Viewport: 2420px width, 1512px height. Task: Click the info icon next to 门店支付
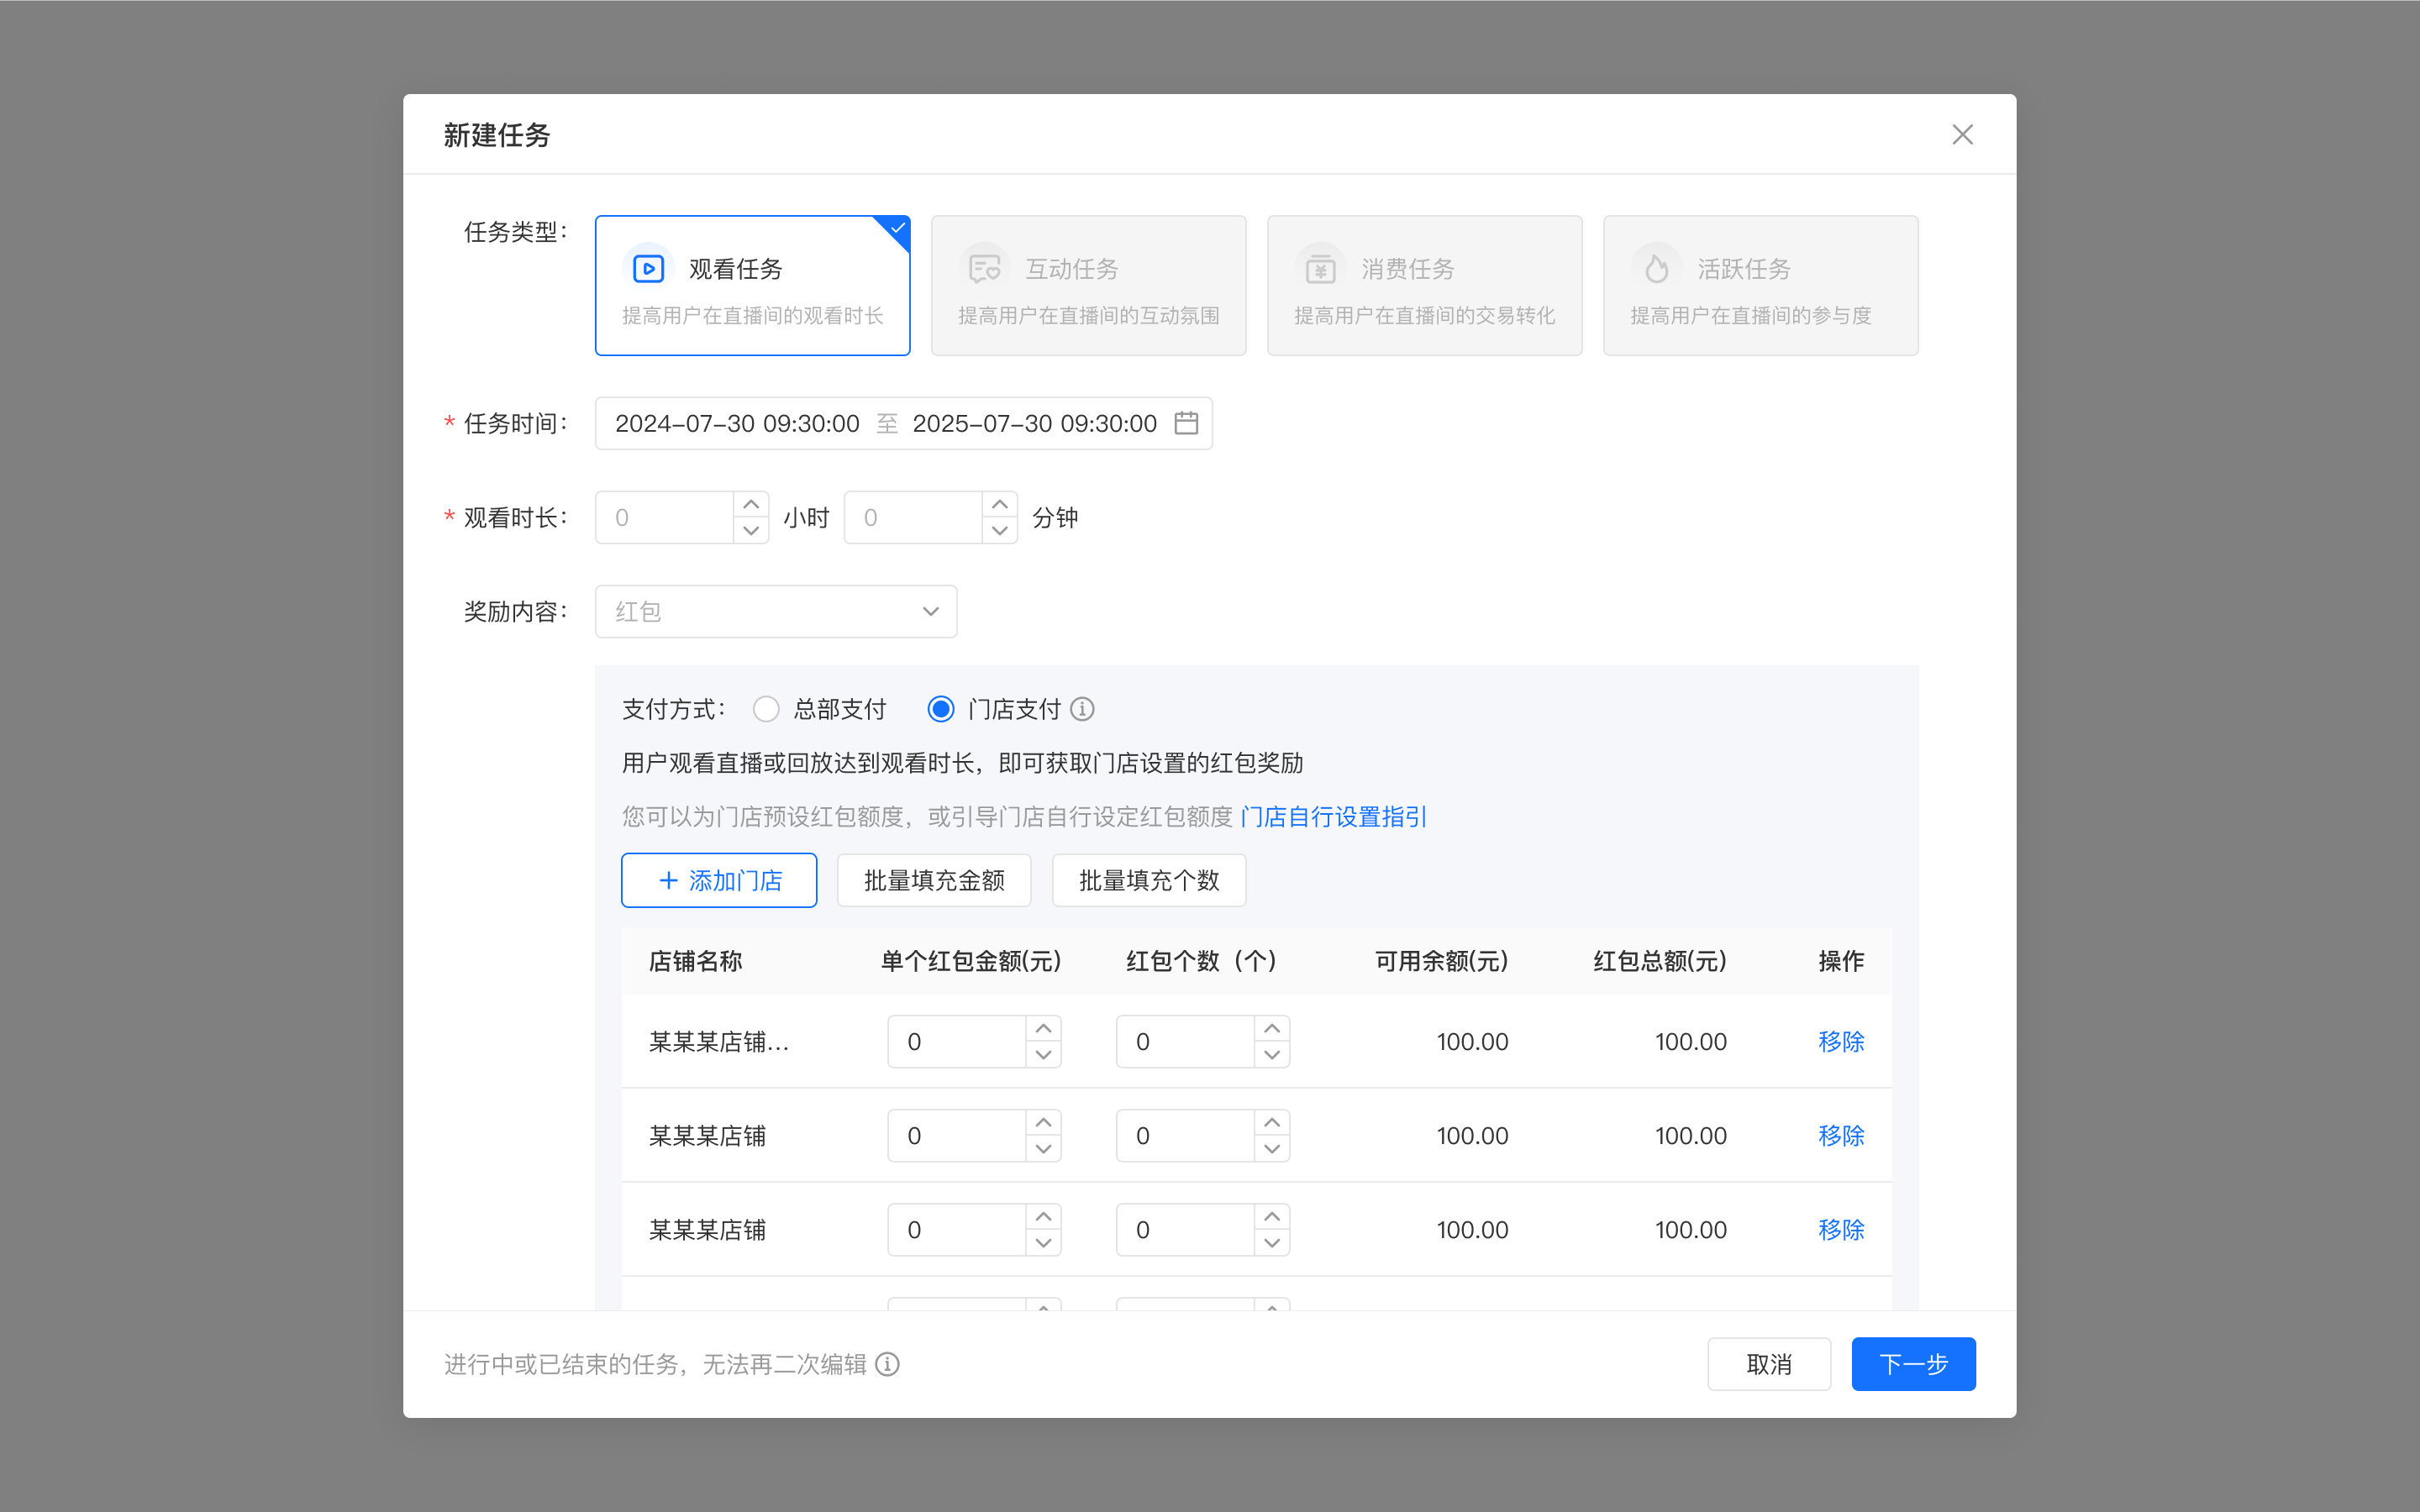pyautogui.click(x=1082, y=709)
